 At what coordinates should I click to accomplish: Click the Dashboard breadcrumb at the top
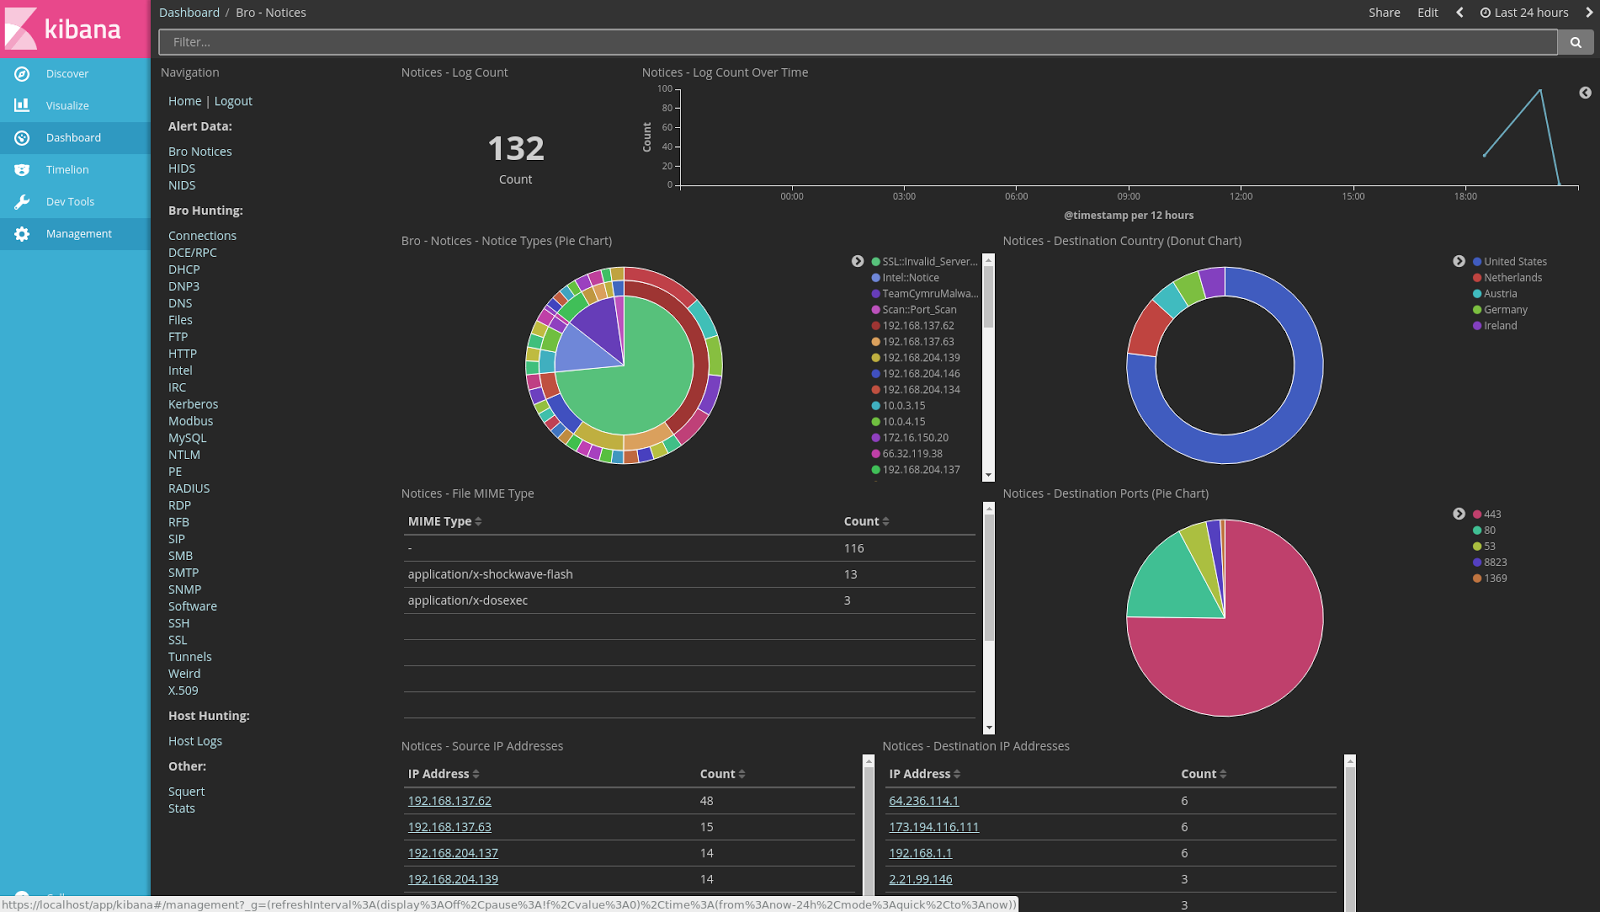click(189, 12)
